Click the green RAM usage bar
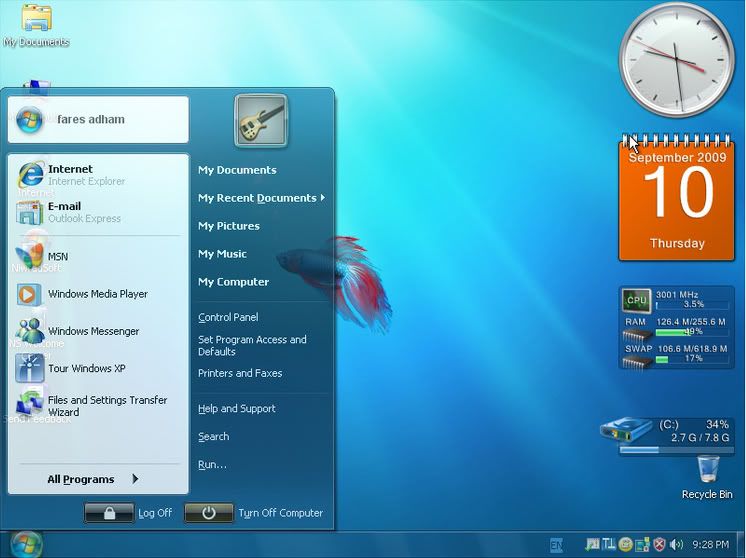Viewport: 746px width, 558px height. pos(692,332)
